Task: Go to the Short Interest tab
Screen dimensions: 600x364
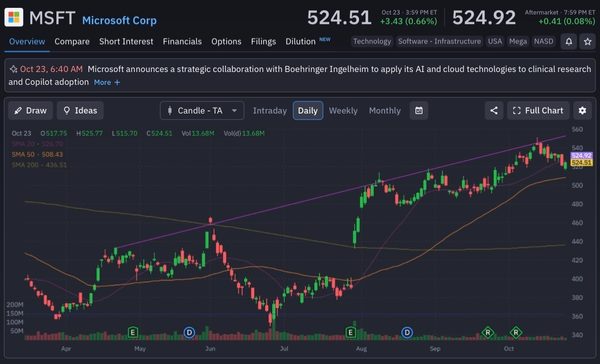Action: coord(126,41)
